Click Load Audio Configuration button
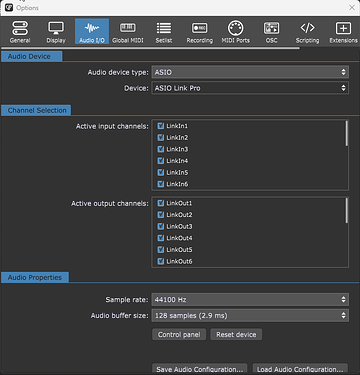Screen dimensions: 360x375 tap(300, 369)
